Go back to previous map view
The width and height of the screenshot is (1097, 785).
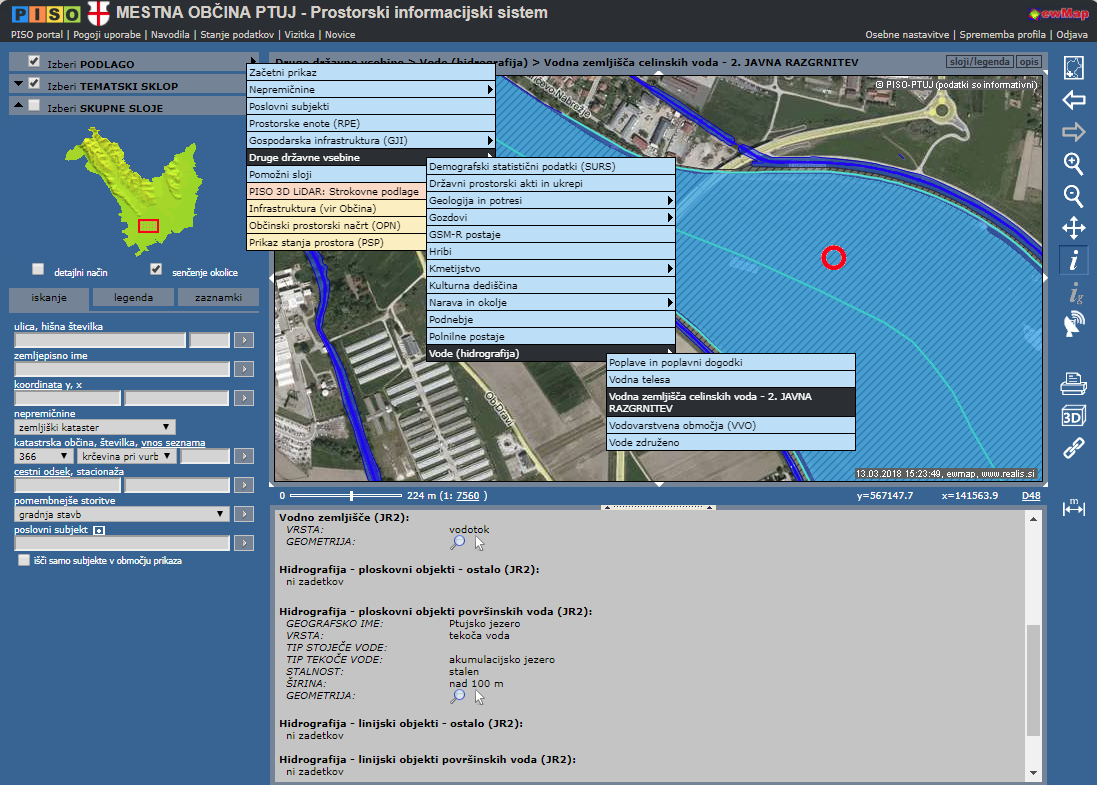[1073, 100]
